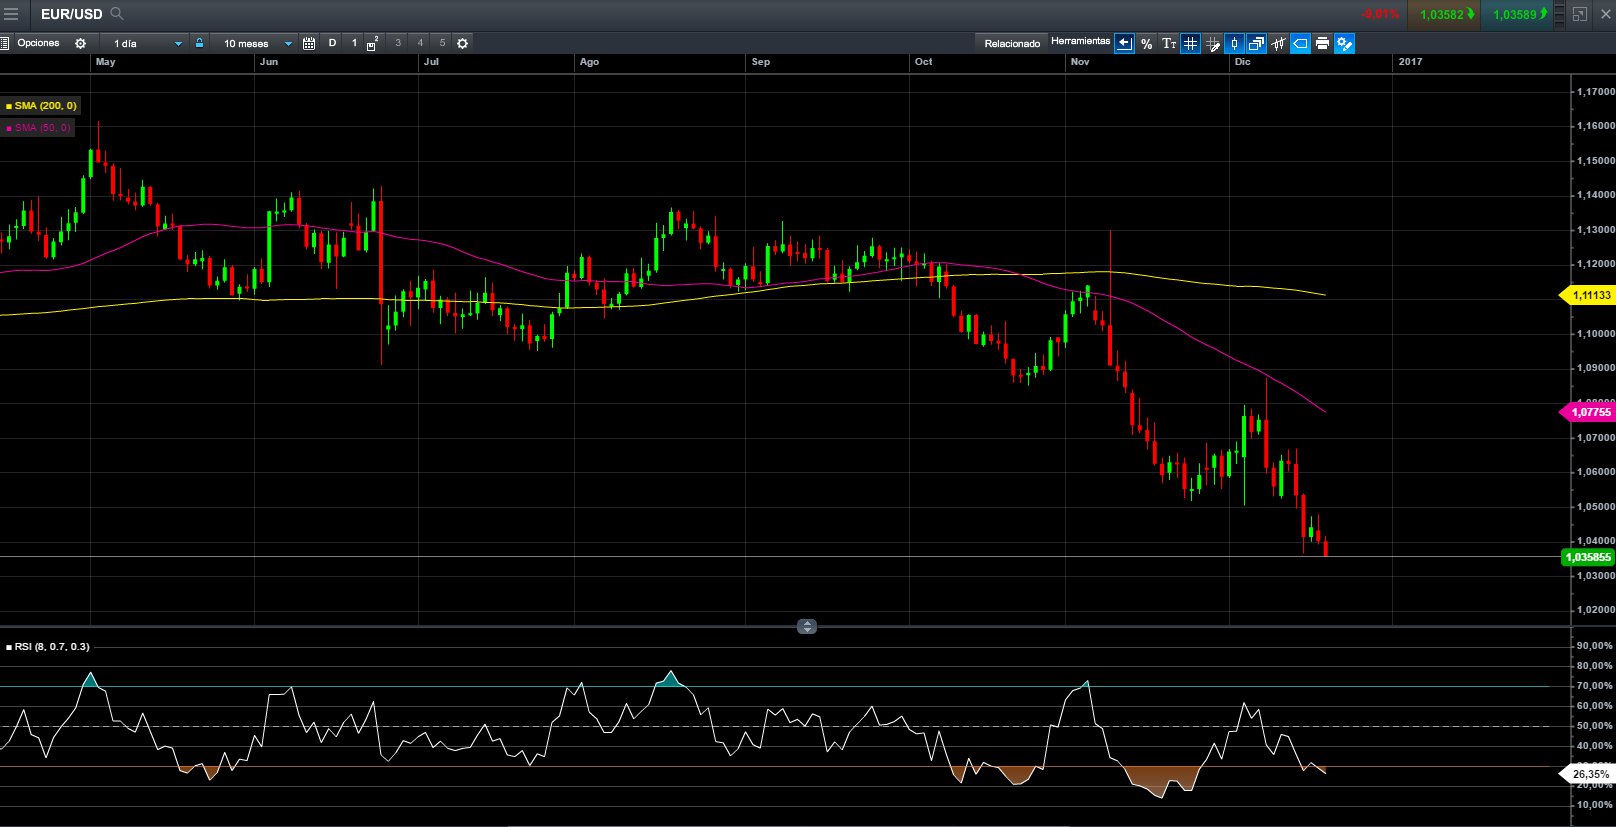Pop out the chart window

coord(1580,14)
